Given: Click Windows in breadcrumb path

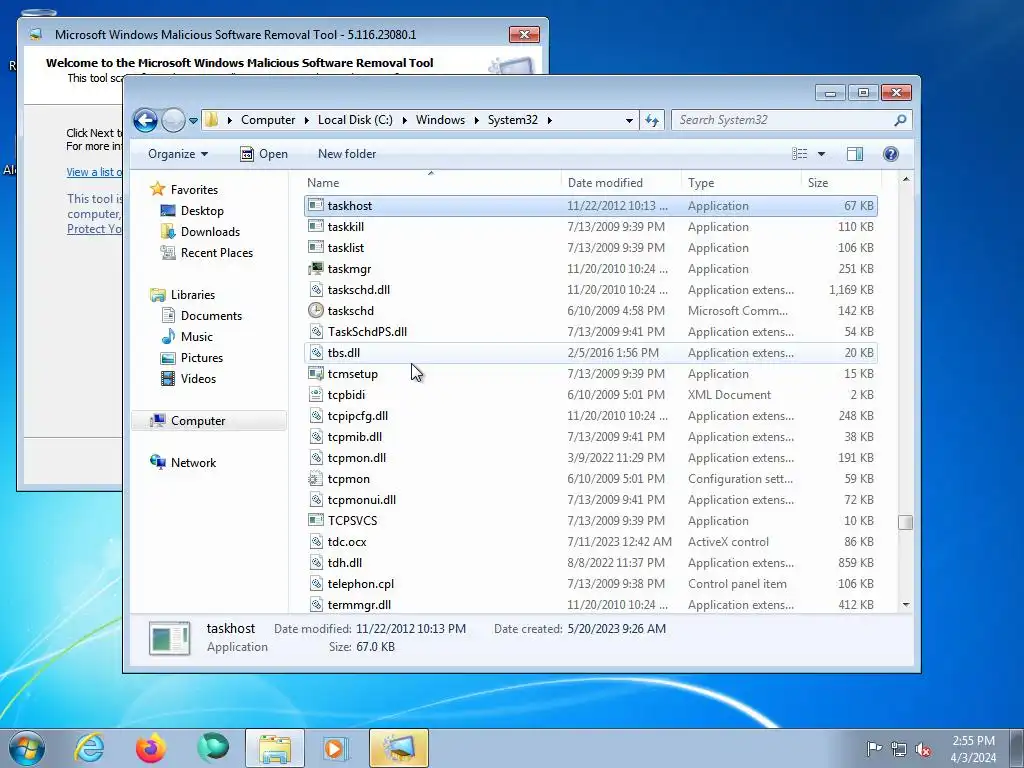Looking at the screenshot, I should [440, 120].
